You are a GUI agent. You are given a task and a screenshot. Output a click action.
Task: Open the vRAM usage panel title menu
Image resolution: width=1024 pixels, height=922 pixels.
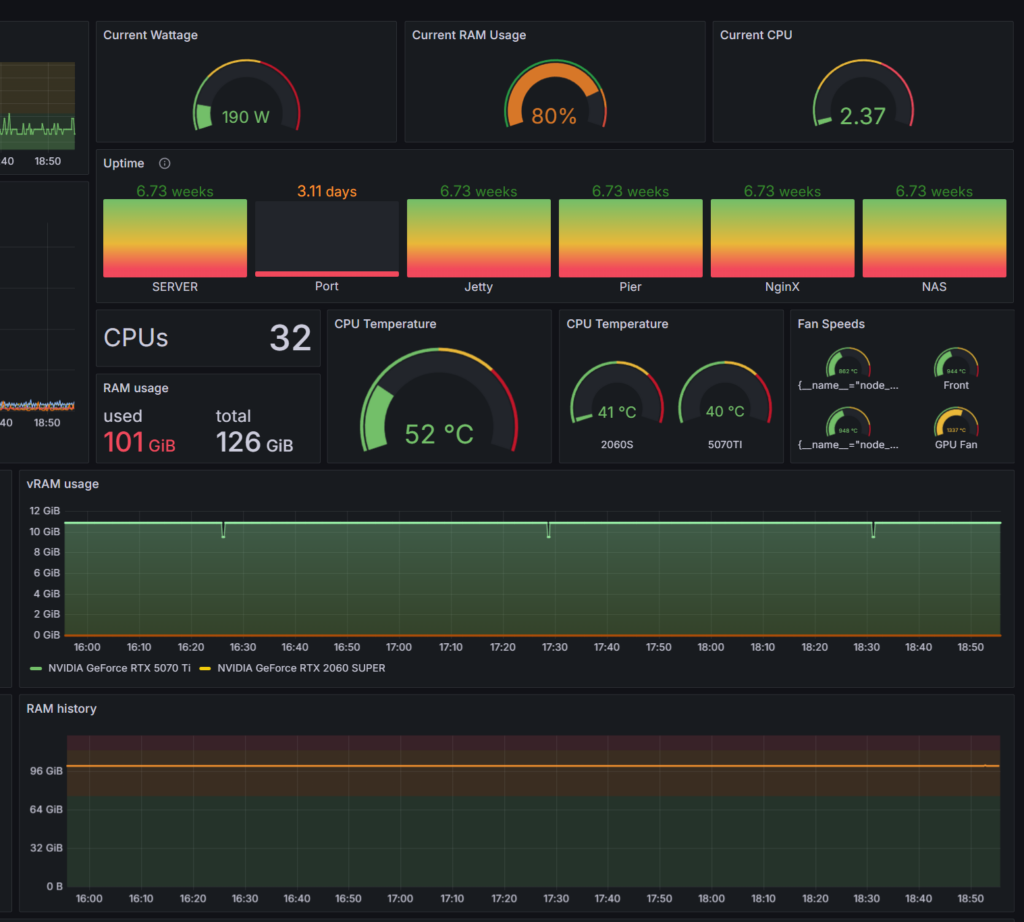[x=62, y=484]
